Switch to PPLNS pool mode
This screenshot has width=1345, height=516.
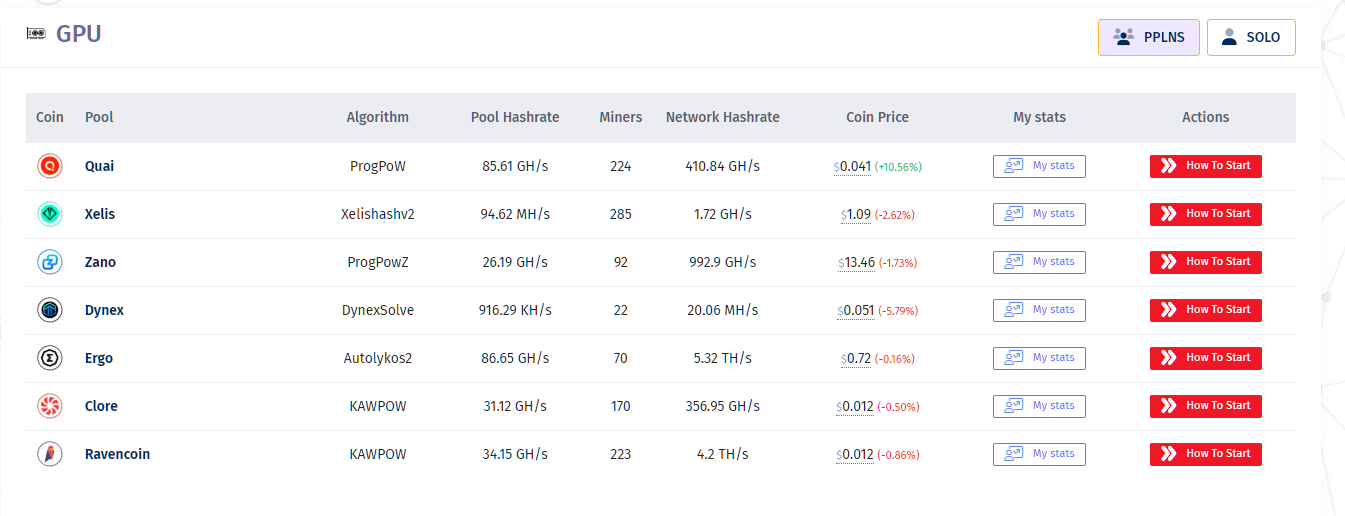1148,37
